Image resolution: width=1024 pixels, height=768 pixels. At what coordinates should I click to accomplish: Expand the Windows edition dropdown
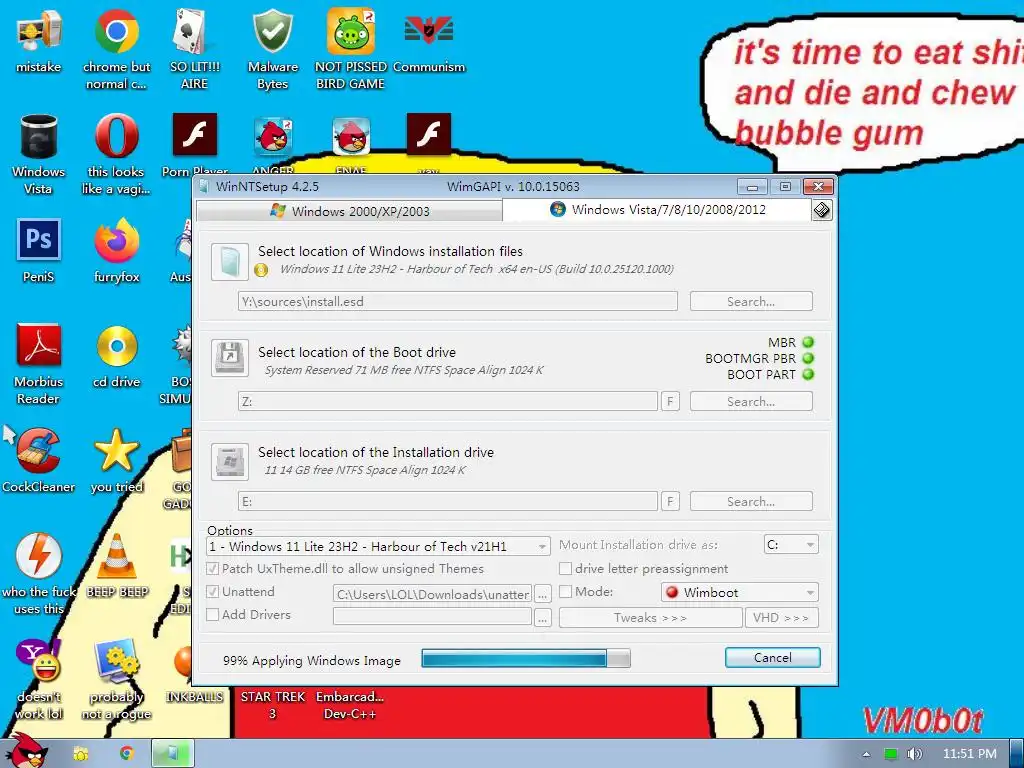pyautogui.click(x=378, y=547)
